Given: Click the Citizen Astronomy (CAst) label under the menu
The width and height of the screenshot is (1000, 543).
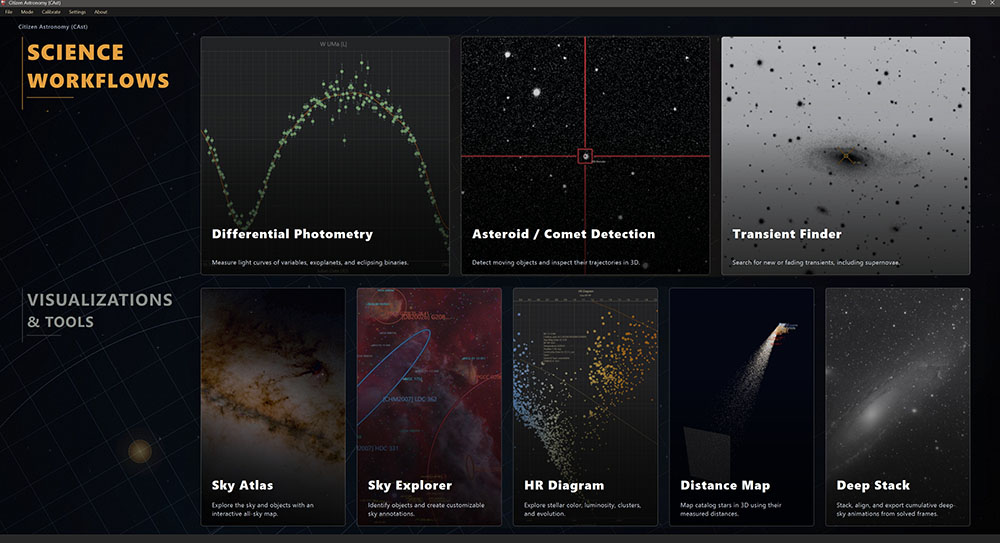Looking at the screenshot, I should [x=53, y=27].
